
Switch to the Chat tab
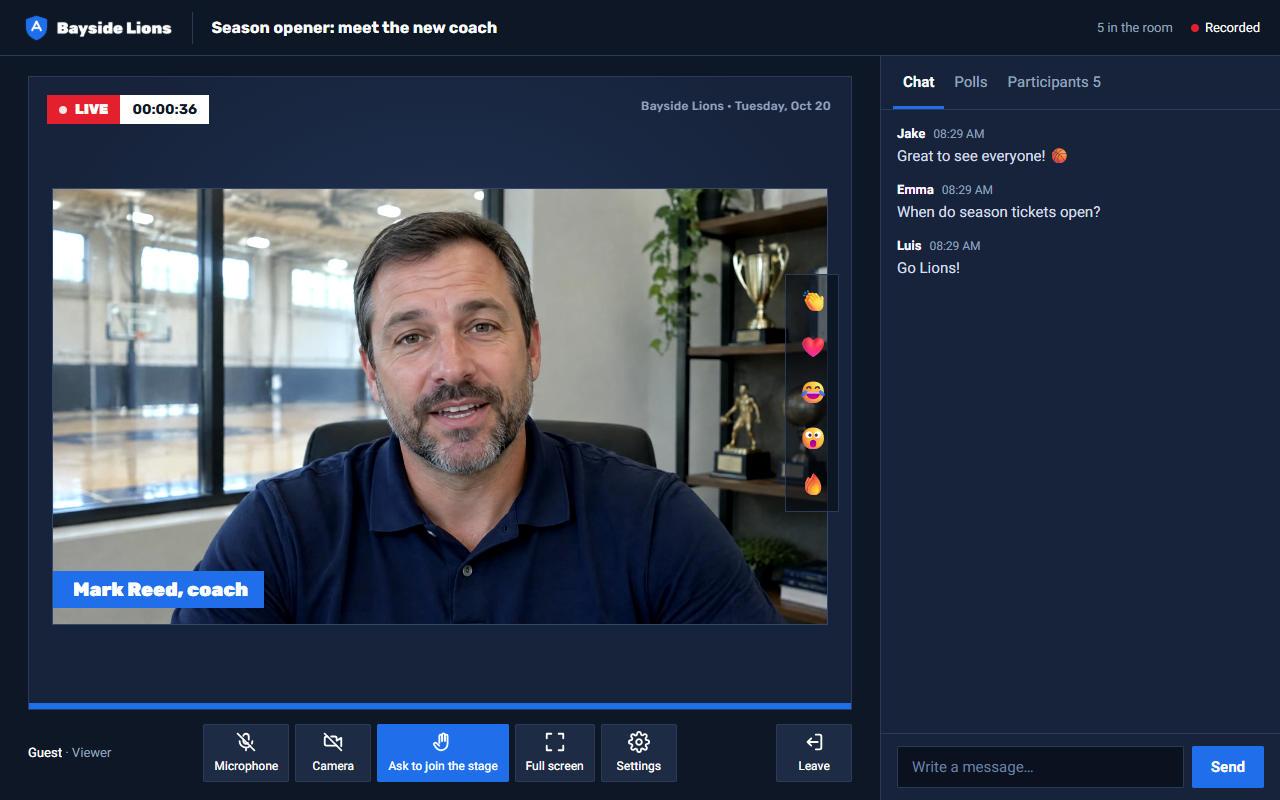pyautogui.click(x=919, y=82)
